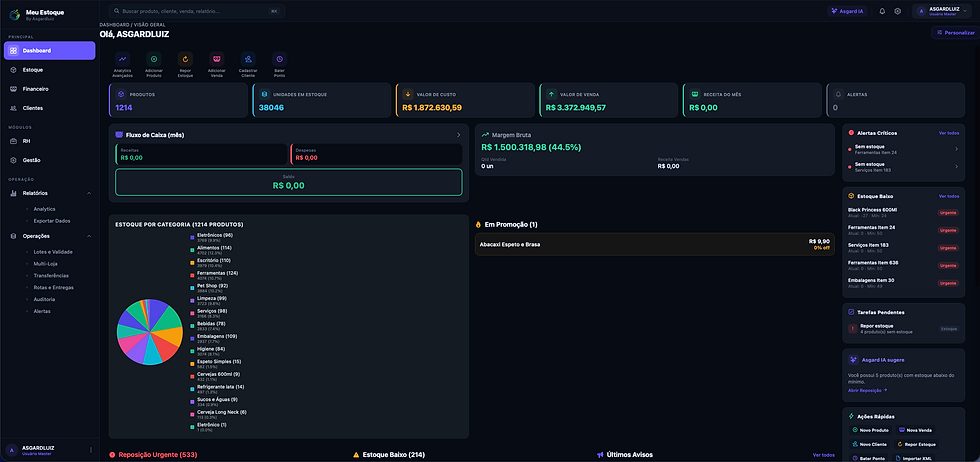Click the Bater Ponto clock shortcut icon

279,59
